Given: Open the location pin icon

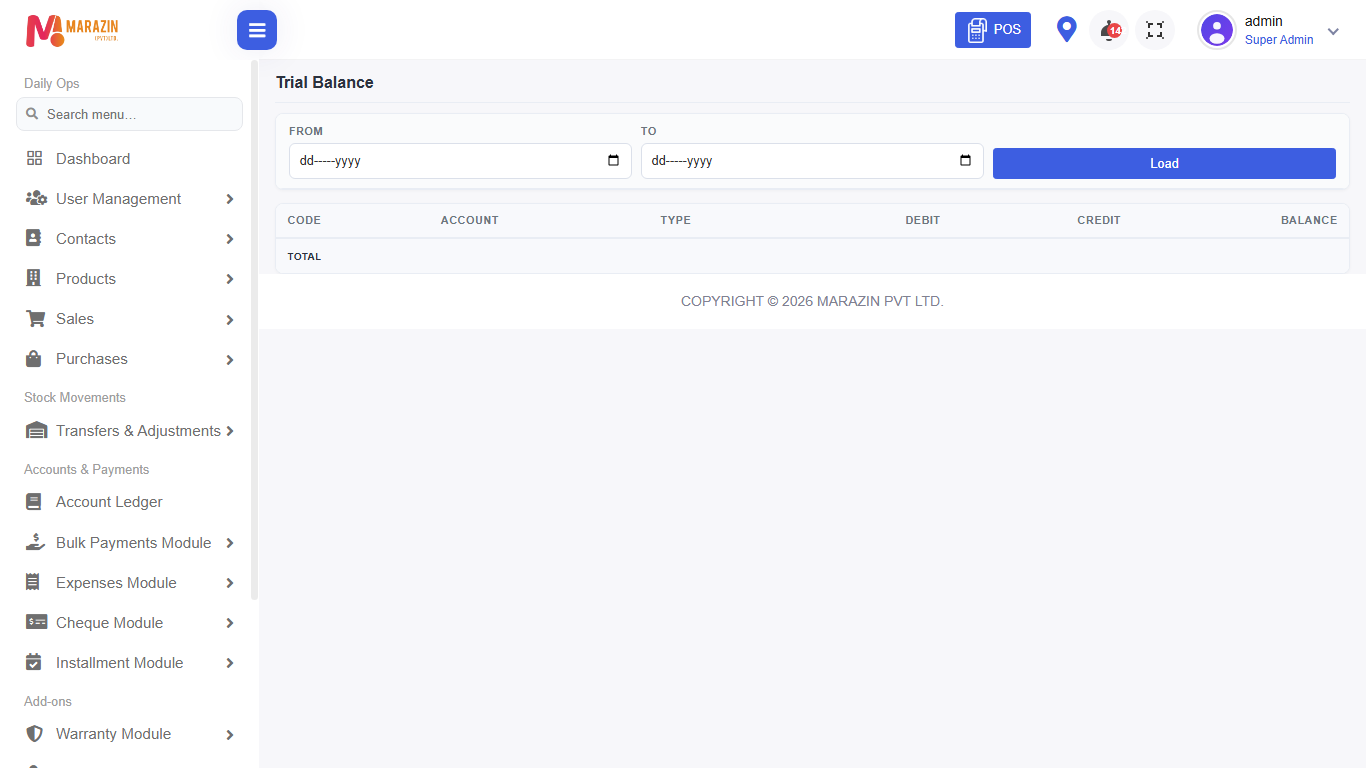Looking at the screenshot, I should [1067, 30].
